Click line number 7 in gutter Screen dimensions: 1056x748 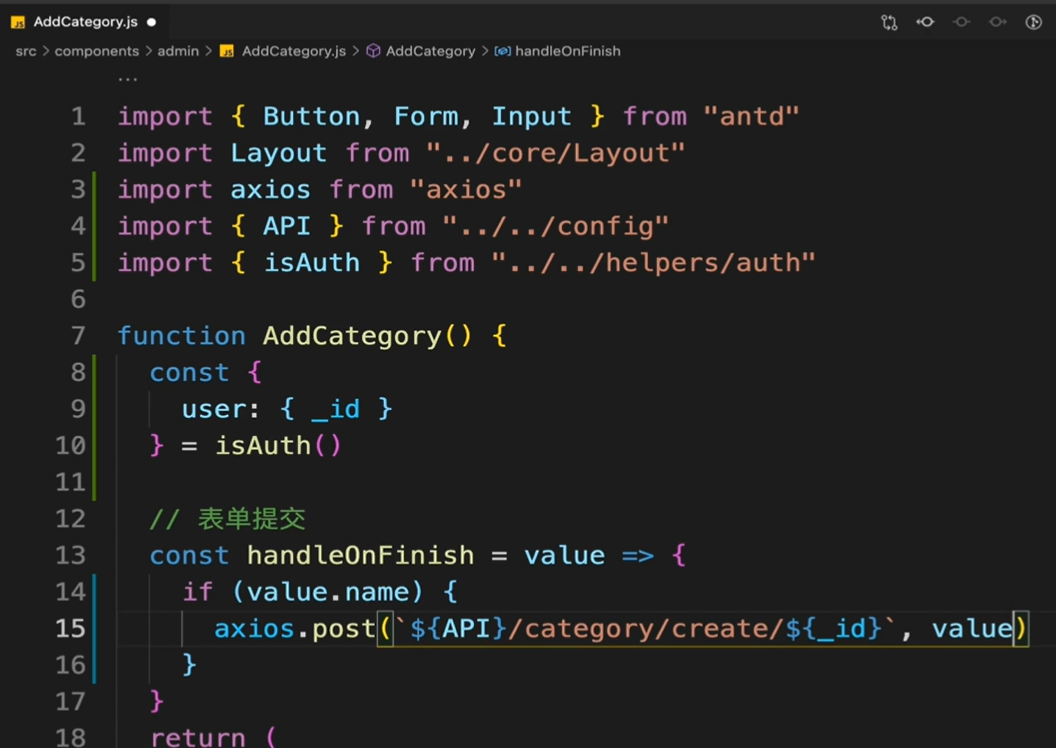tap(78, 336)
